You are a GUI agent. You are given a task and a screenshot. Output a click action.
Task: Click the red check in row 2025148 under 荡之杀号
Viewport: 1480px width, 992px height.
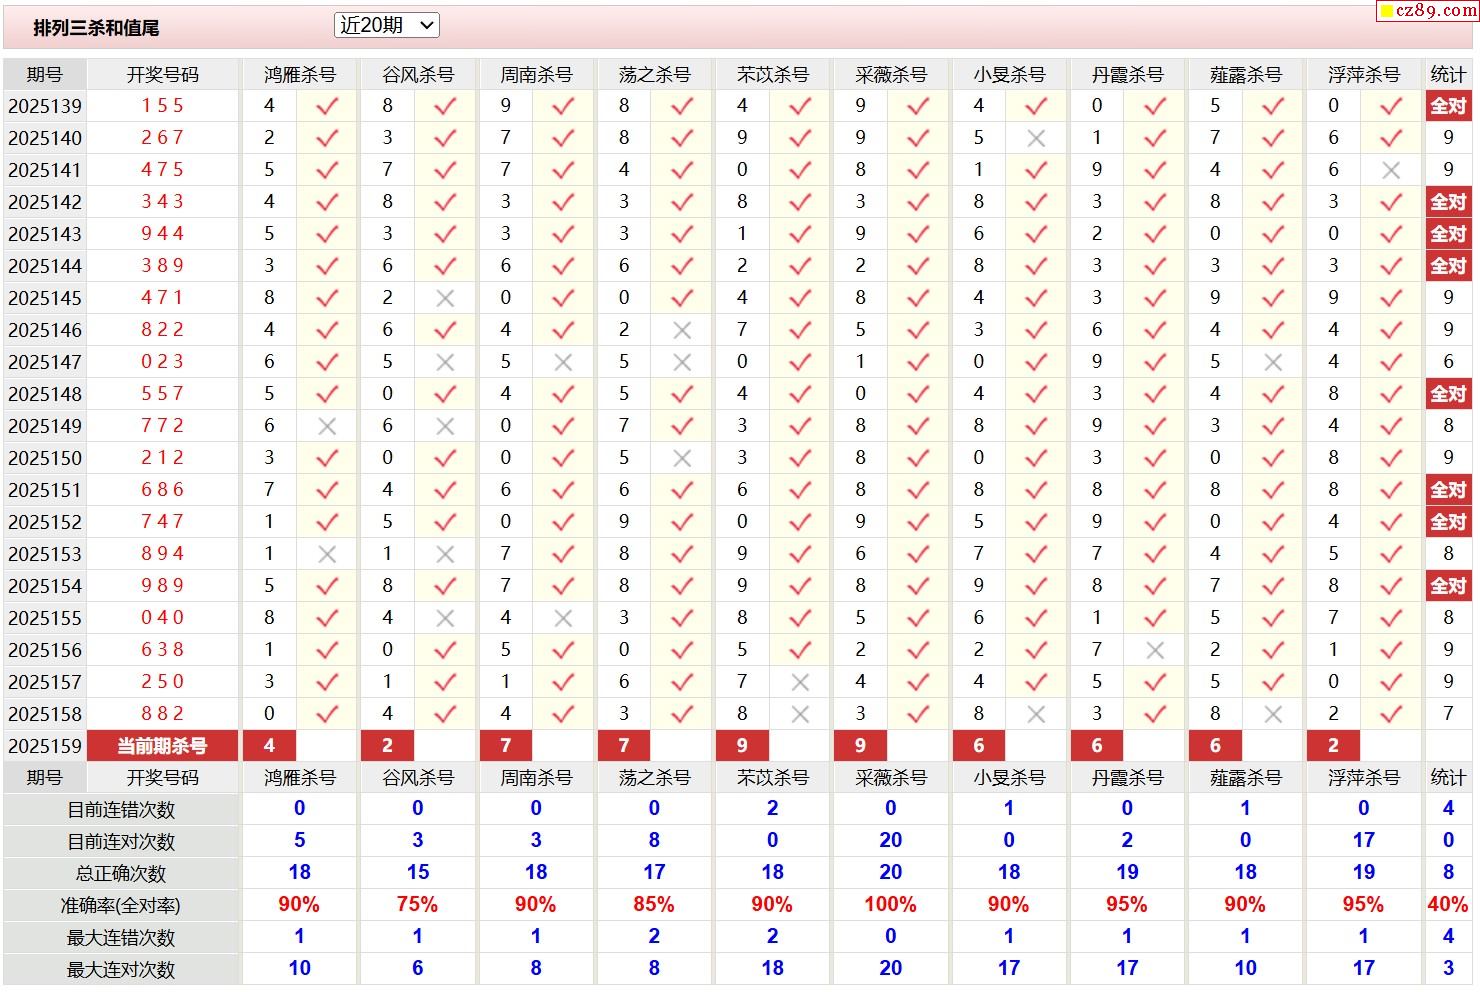[x=682, y=394]
